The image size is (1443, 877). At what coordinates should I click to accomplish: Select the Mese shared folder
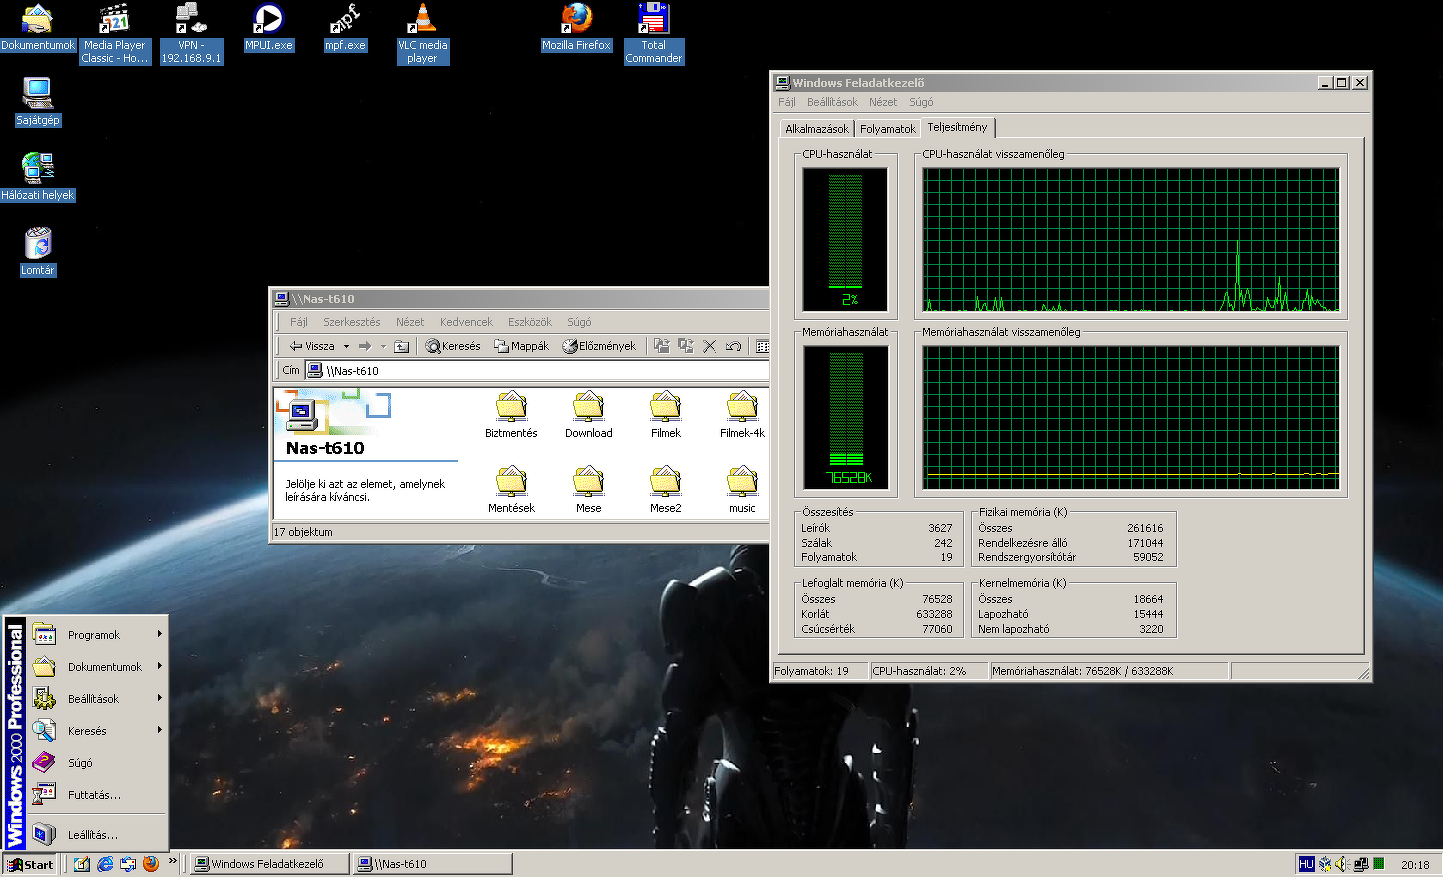(588, 490)
